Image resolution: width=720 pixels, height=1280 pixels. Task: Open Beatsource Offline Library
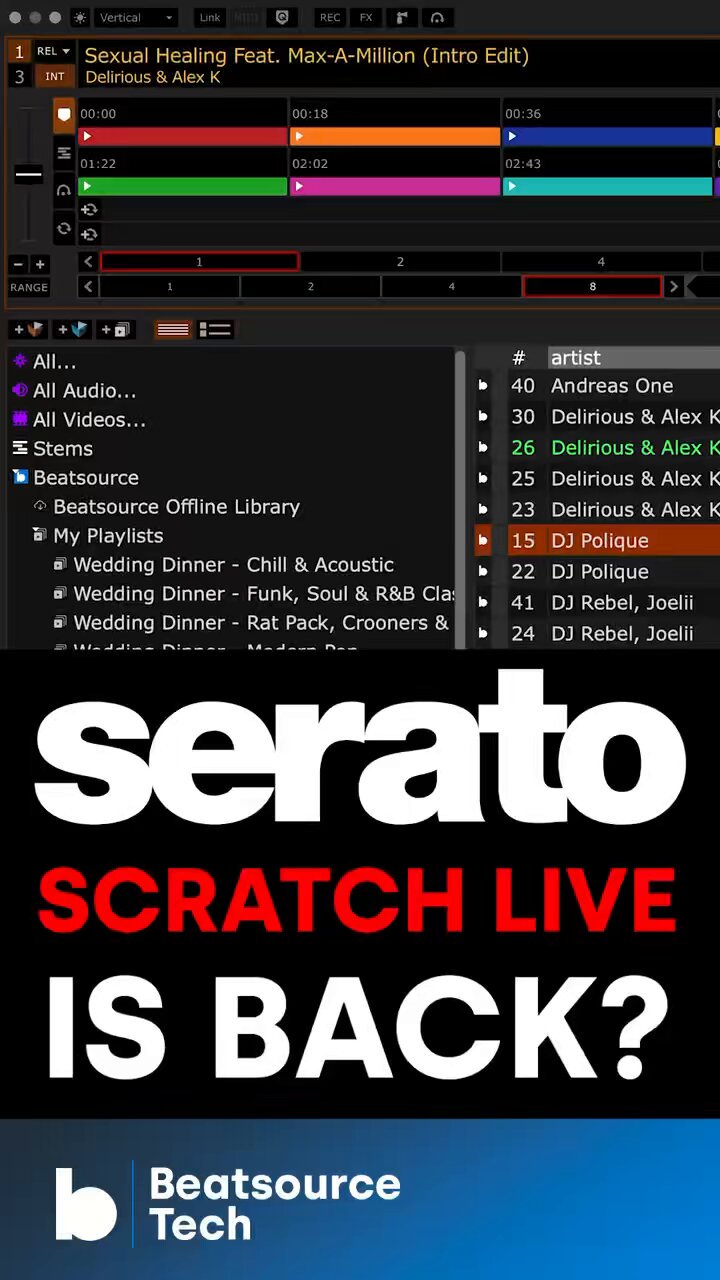coord(176,507)
